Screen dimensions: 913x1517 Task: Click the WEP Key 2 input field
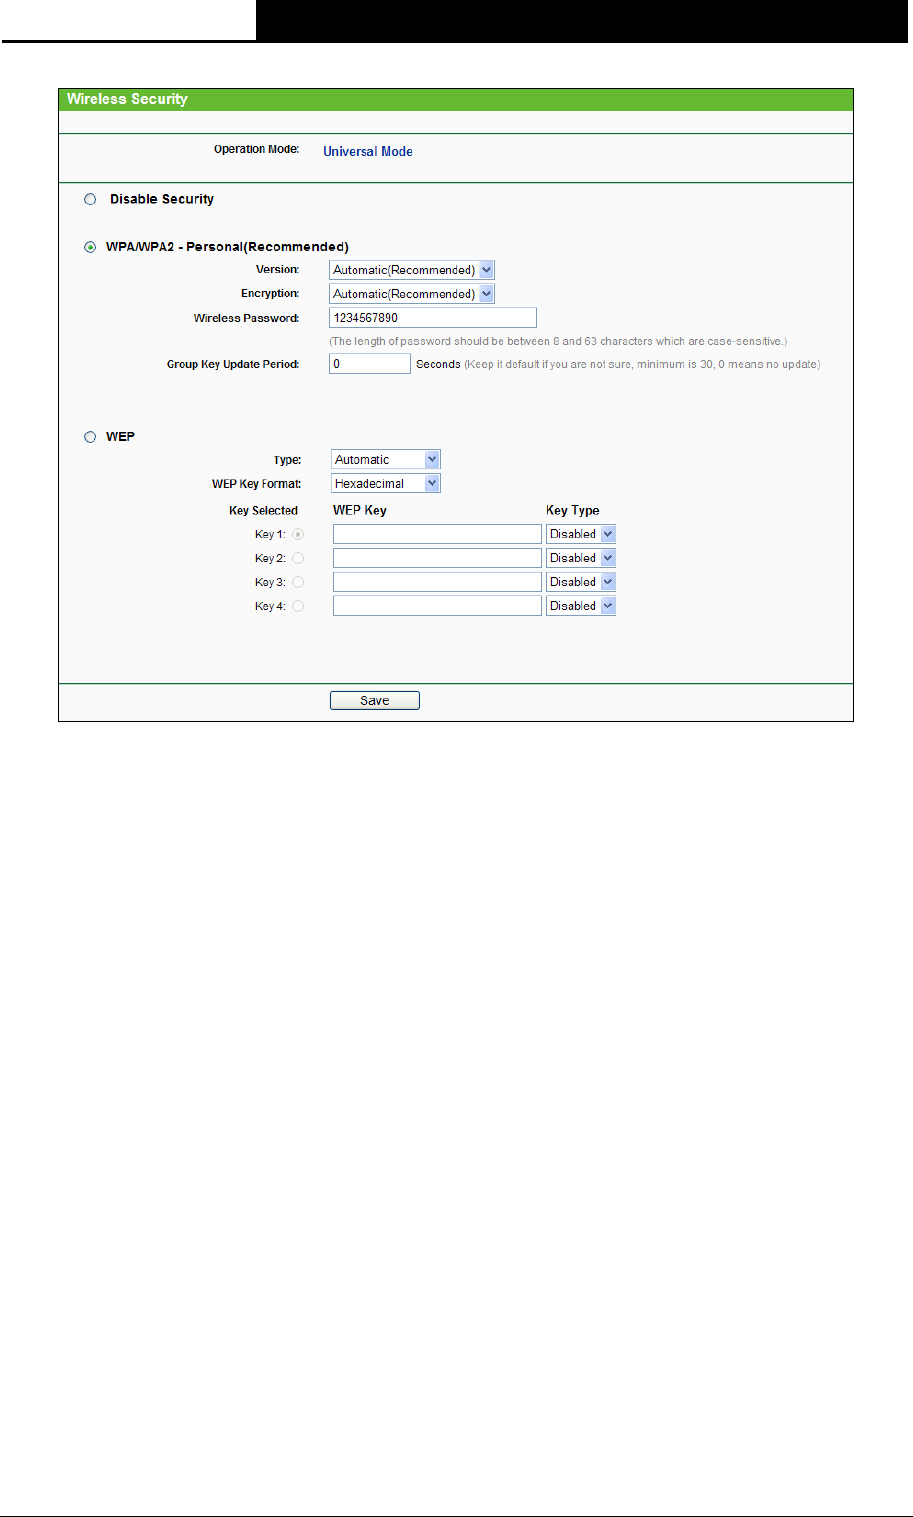click(437, 558)
